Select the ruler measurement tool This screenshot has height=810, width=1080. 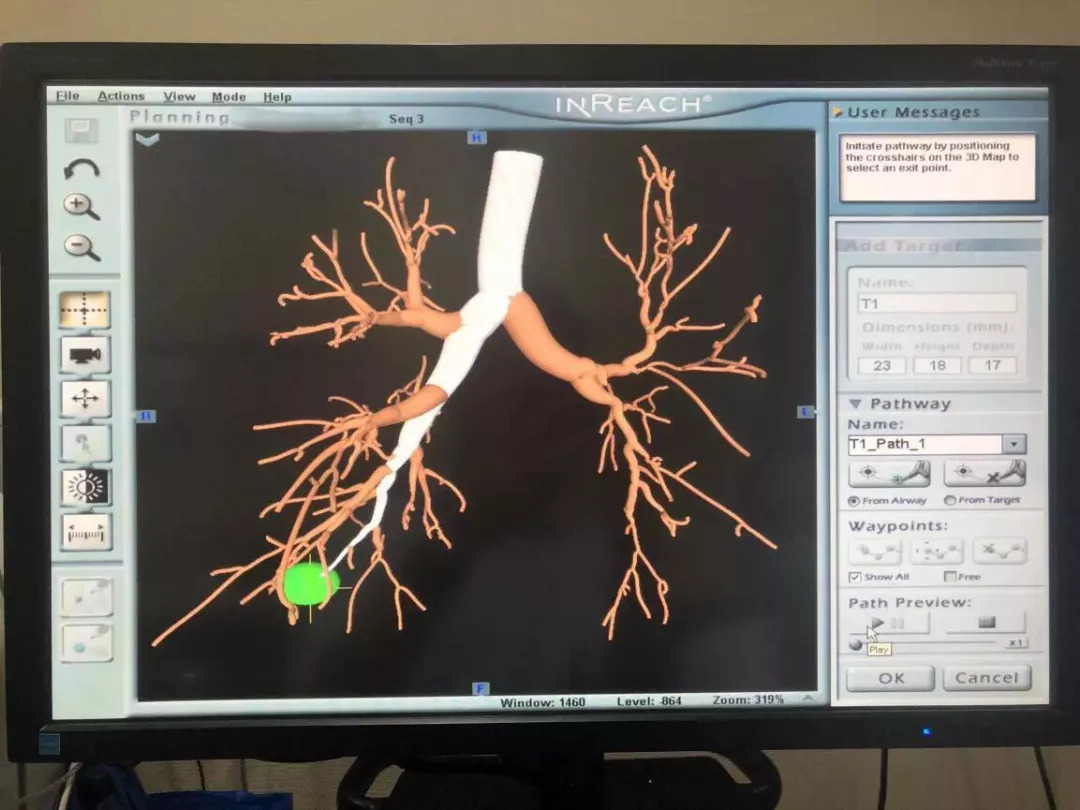[85, 532]
